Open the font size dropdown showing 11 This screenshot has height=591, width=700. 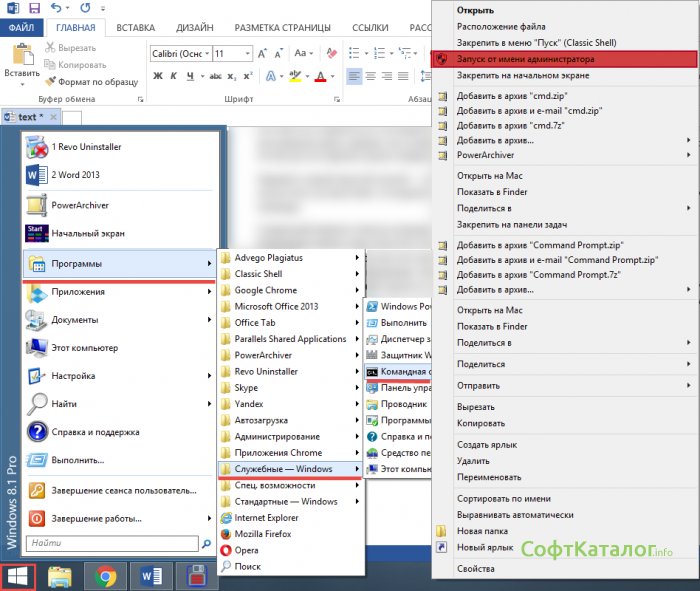point(246,53)
